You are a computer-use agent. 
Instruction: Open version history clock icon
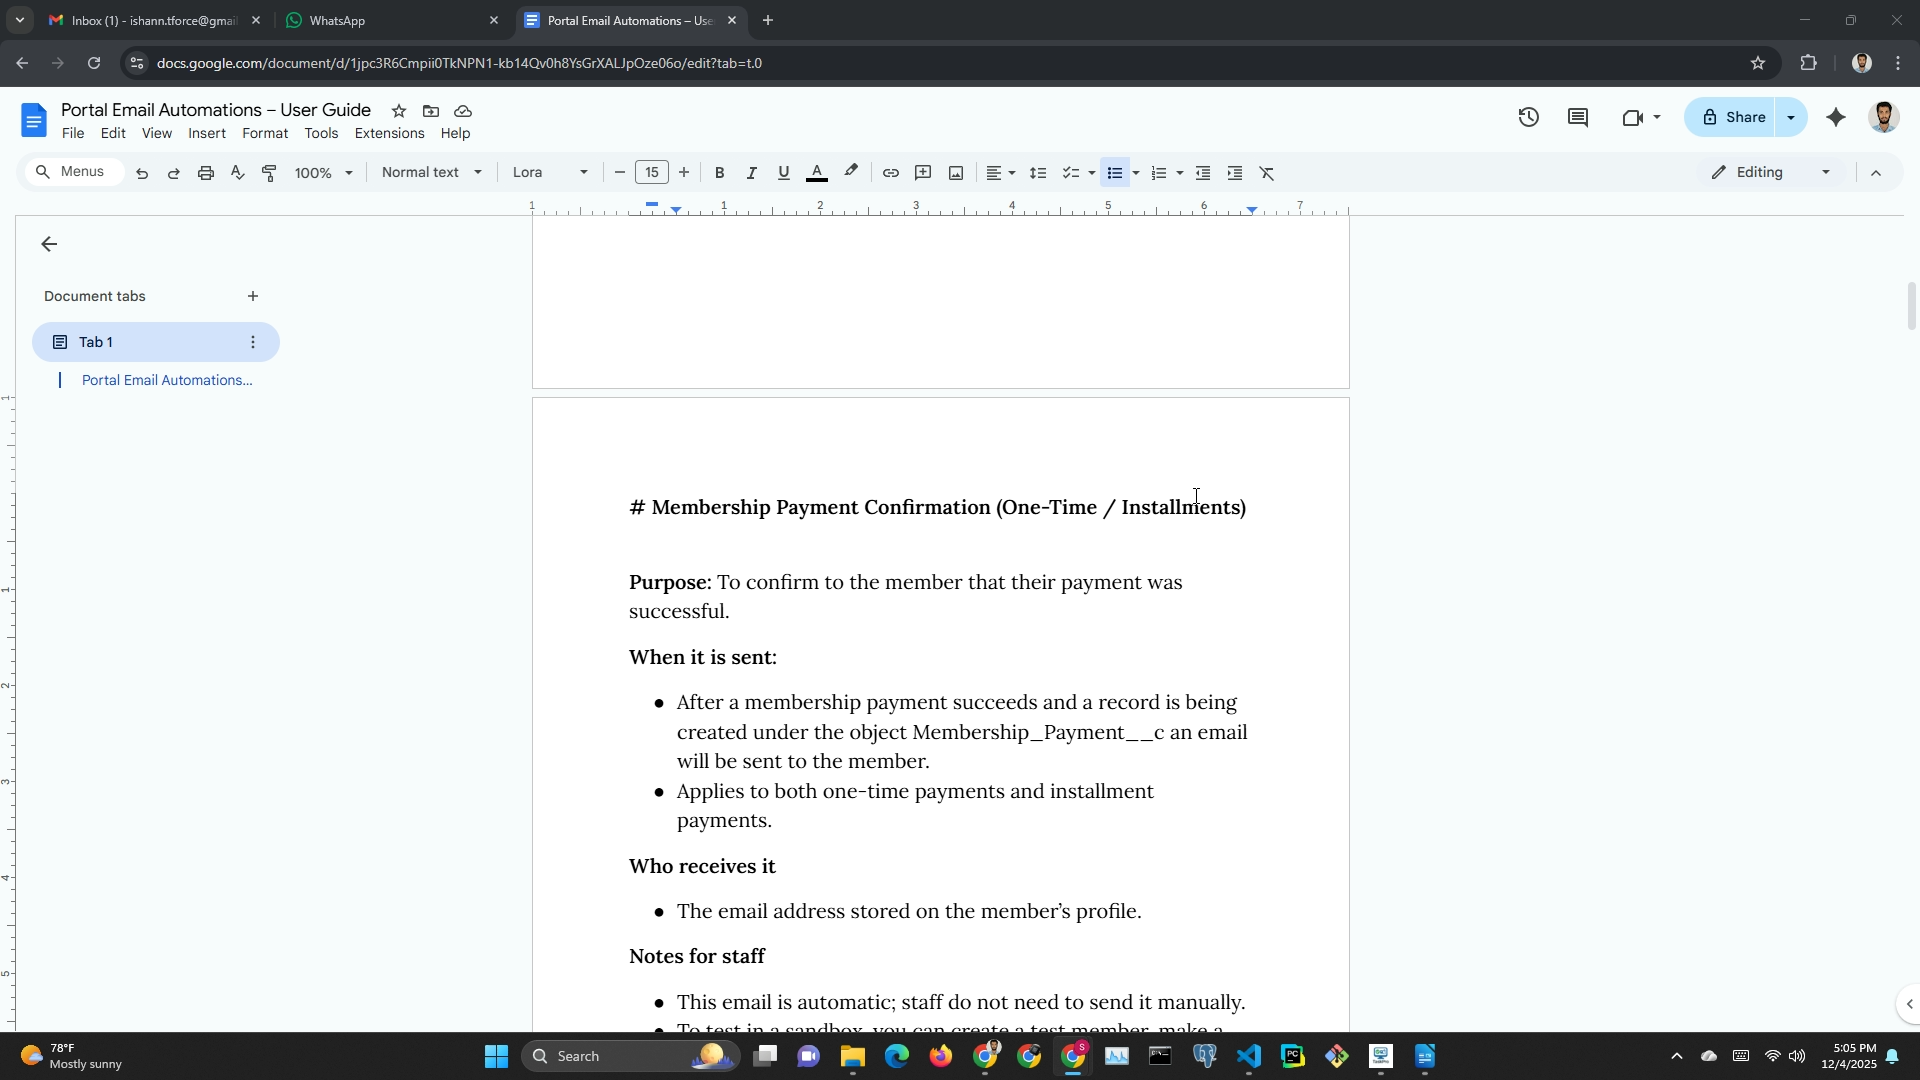point(1528,118)
